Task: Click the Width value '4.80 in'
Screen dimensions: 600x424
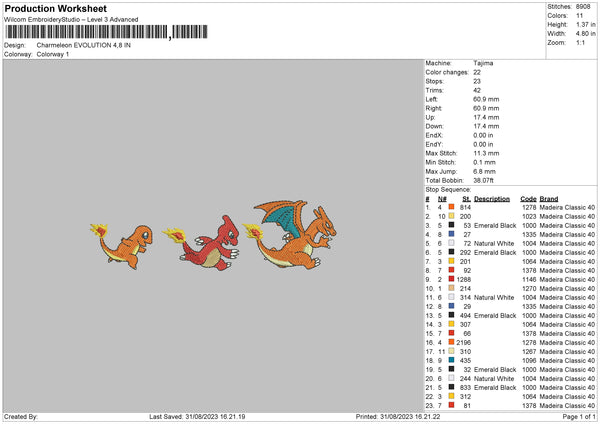Action: click(585, 34)
